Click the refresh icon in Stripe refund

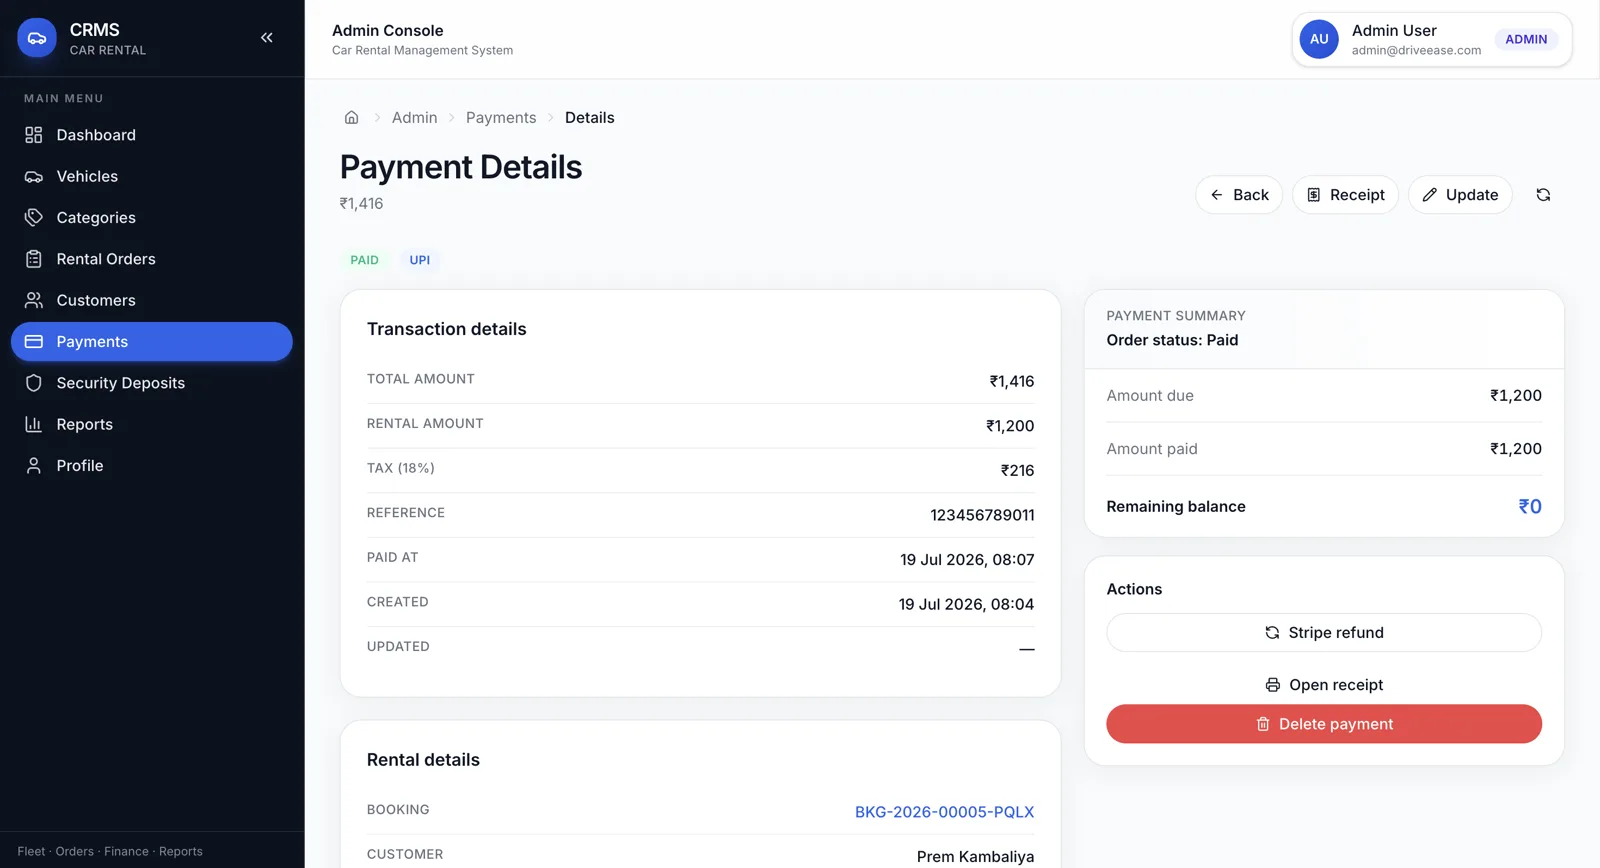tap(1272, 633)
